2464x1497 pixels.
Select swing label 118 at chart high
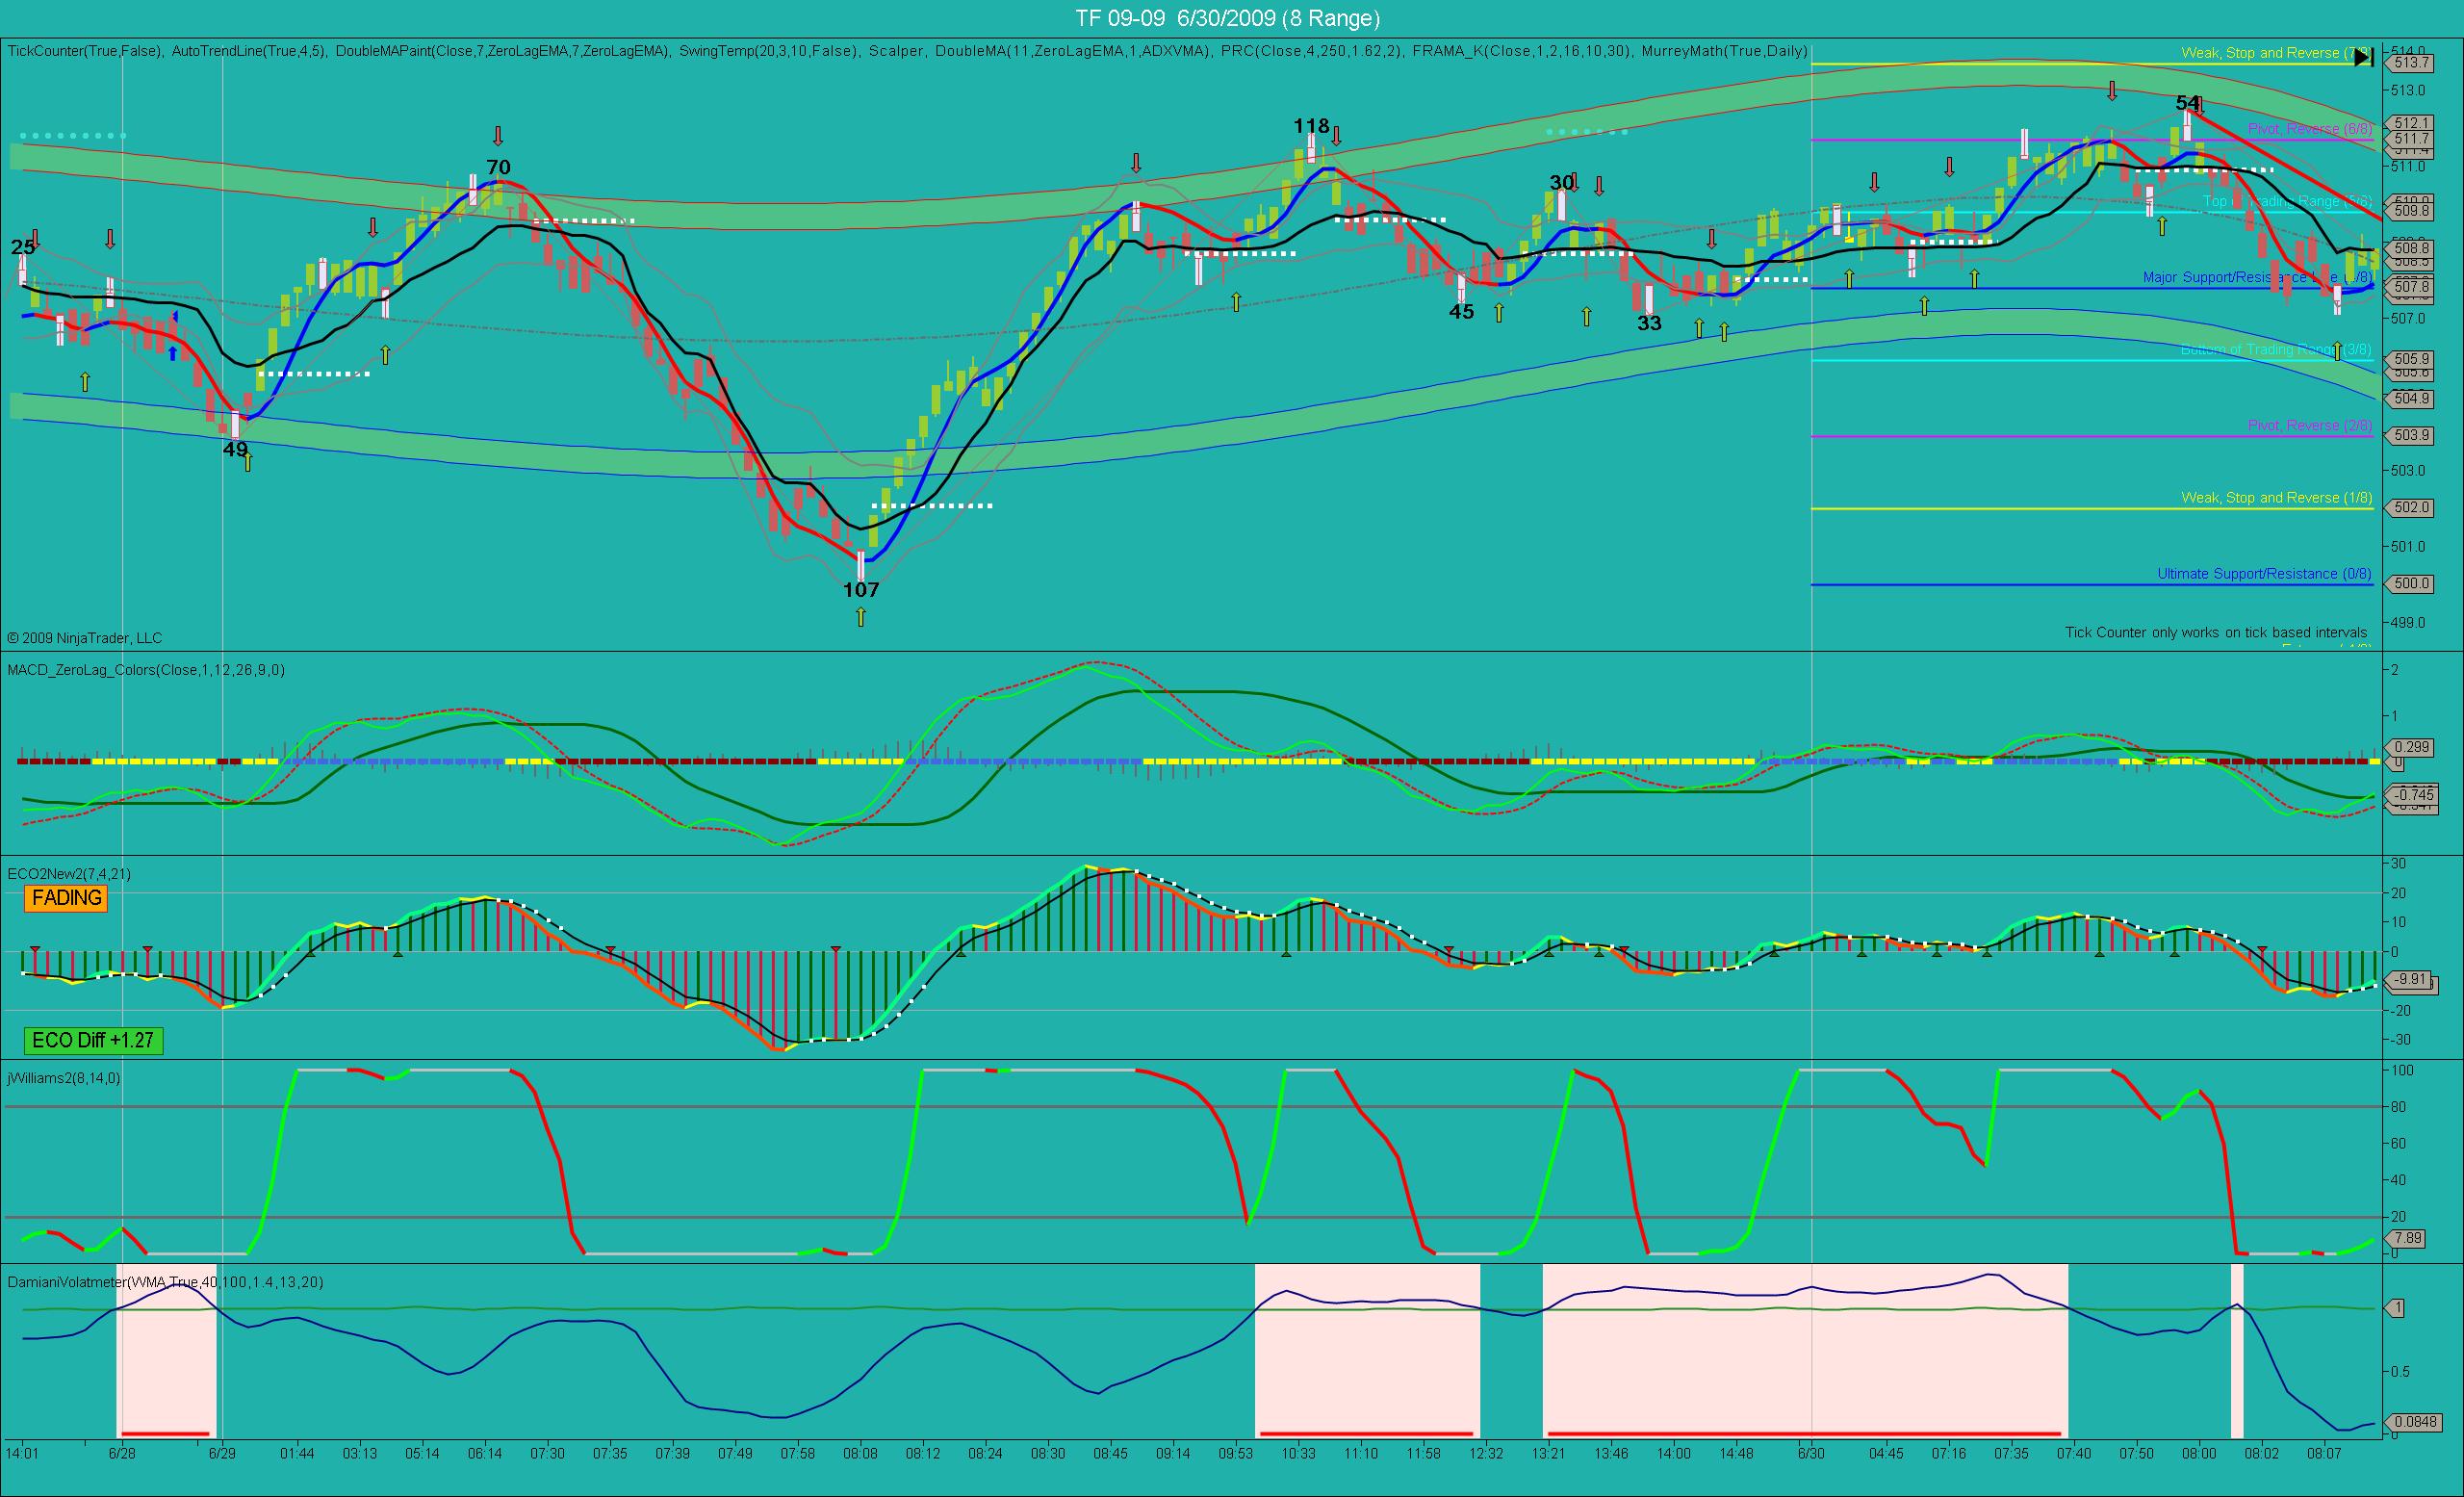click(x=1311, y=126)
